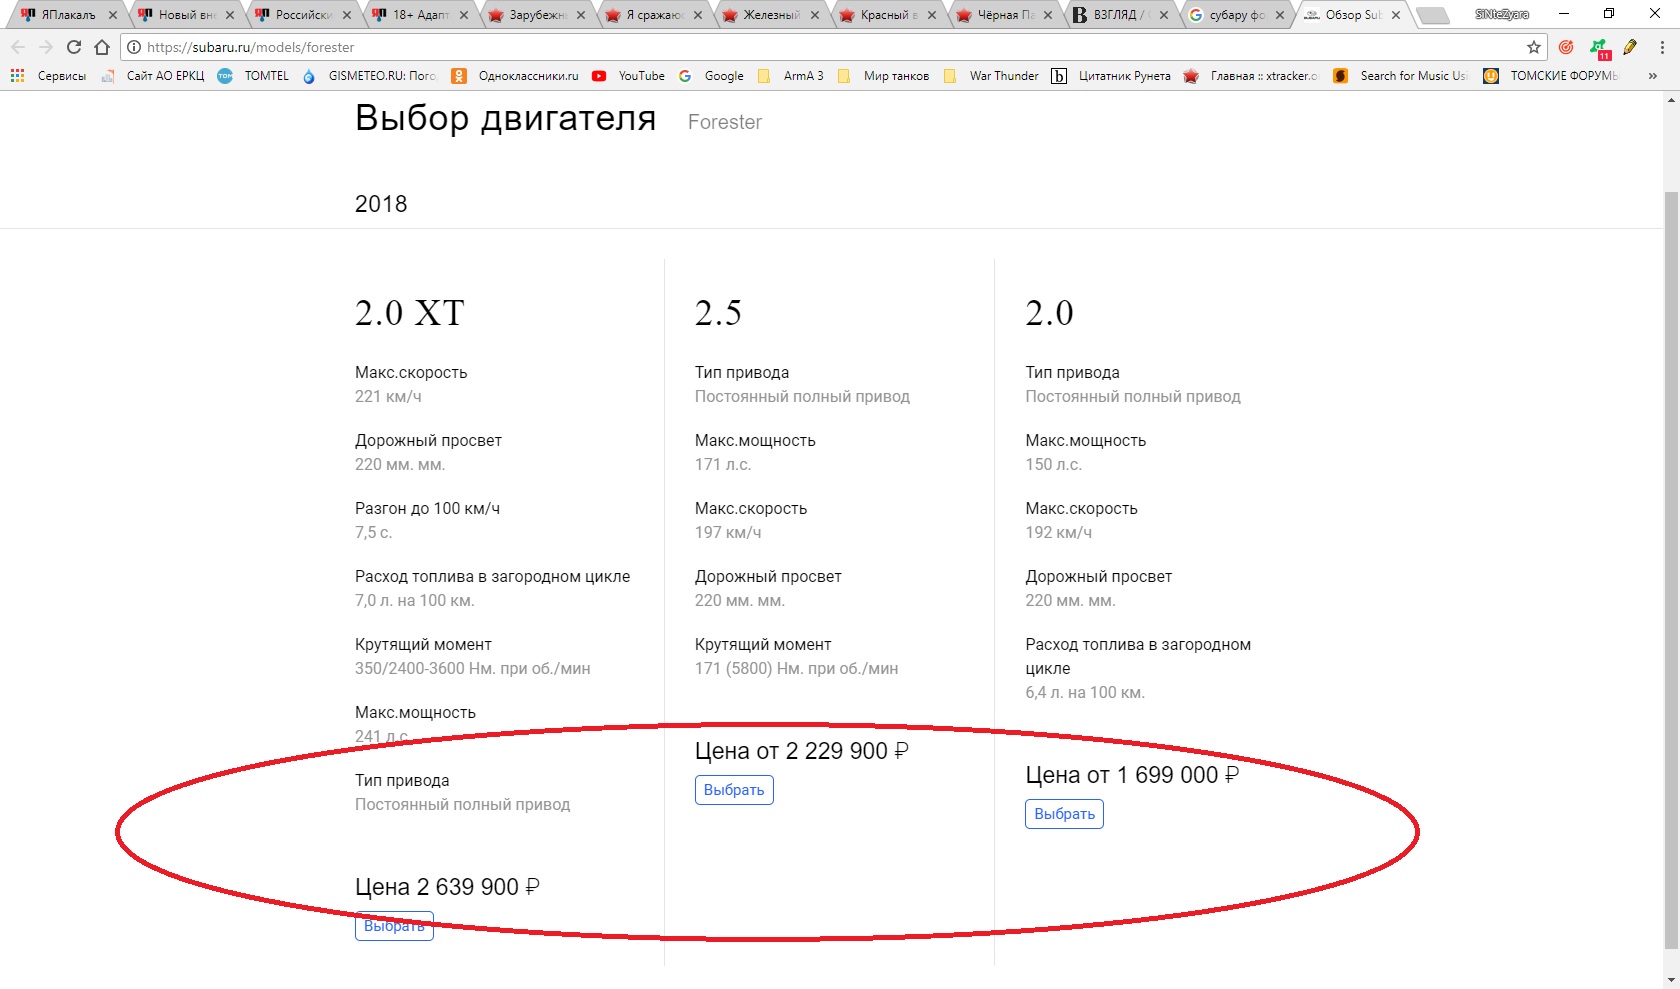The width and height of the screenshot is (1680, 989).
Task: Close the субару фо Google tab
Action: point(1280,15)
